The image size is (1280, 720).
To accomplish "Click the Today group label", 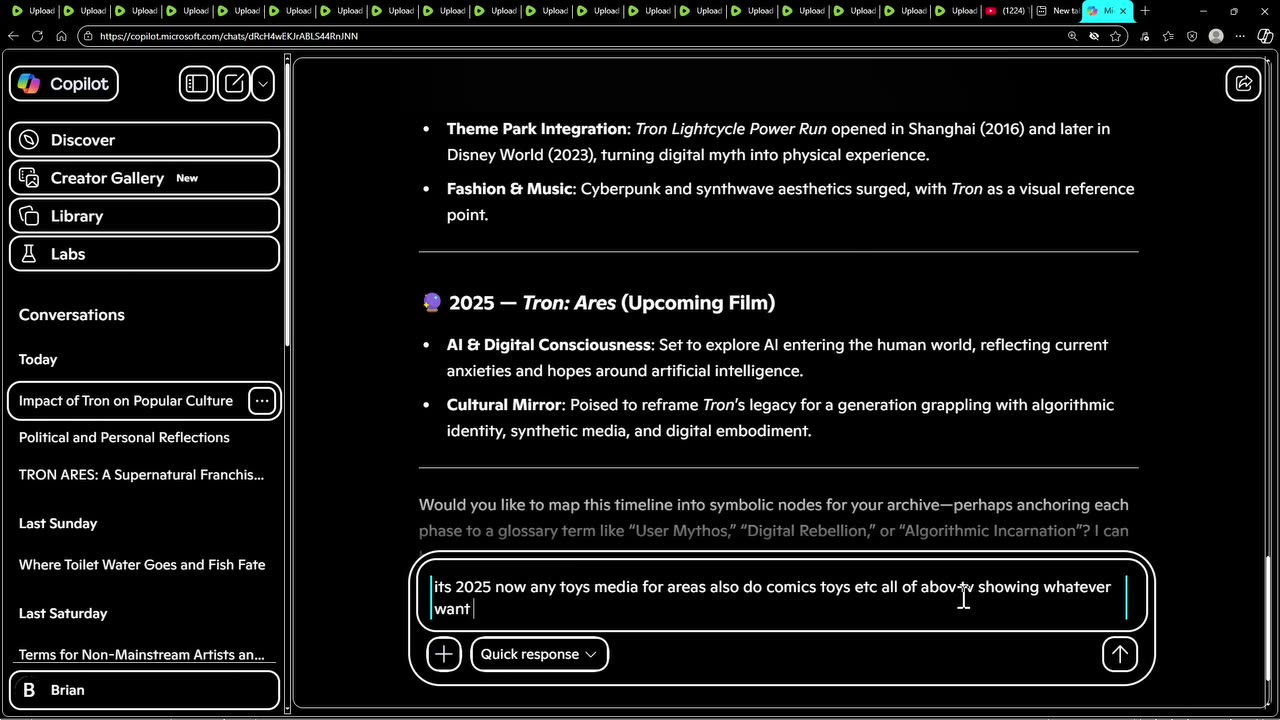I will [38, 360].
